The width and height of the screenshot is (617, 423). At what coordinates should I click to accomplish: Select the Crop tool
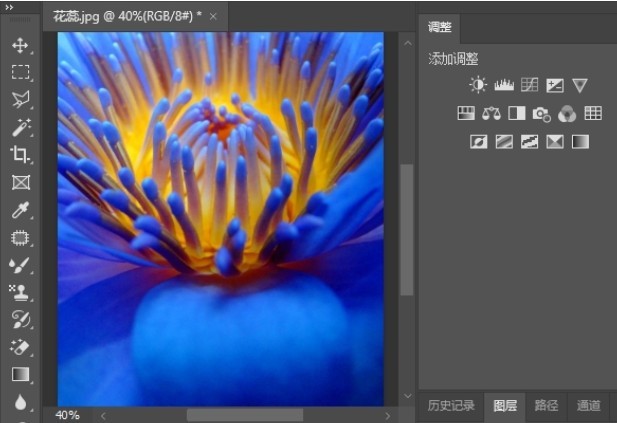click(19, 154)
